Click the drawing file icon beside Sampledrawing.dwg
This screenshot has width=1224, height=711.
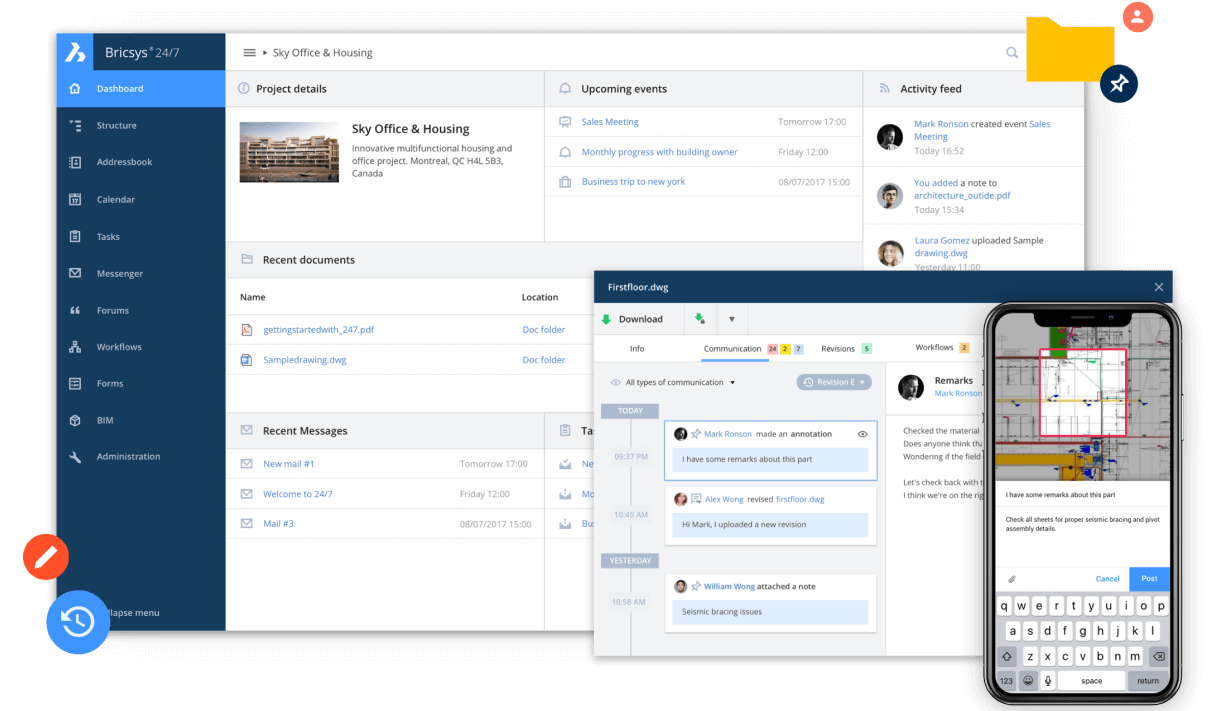pos(246,360)
